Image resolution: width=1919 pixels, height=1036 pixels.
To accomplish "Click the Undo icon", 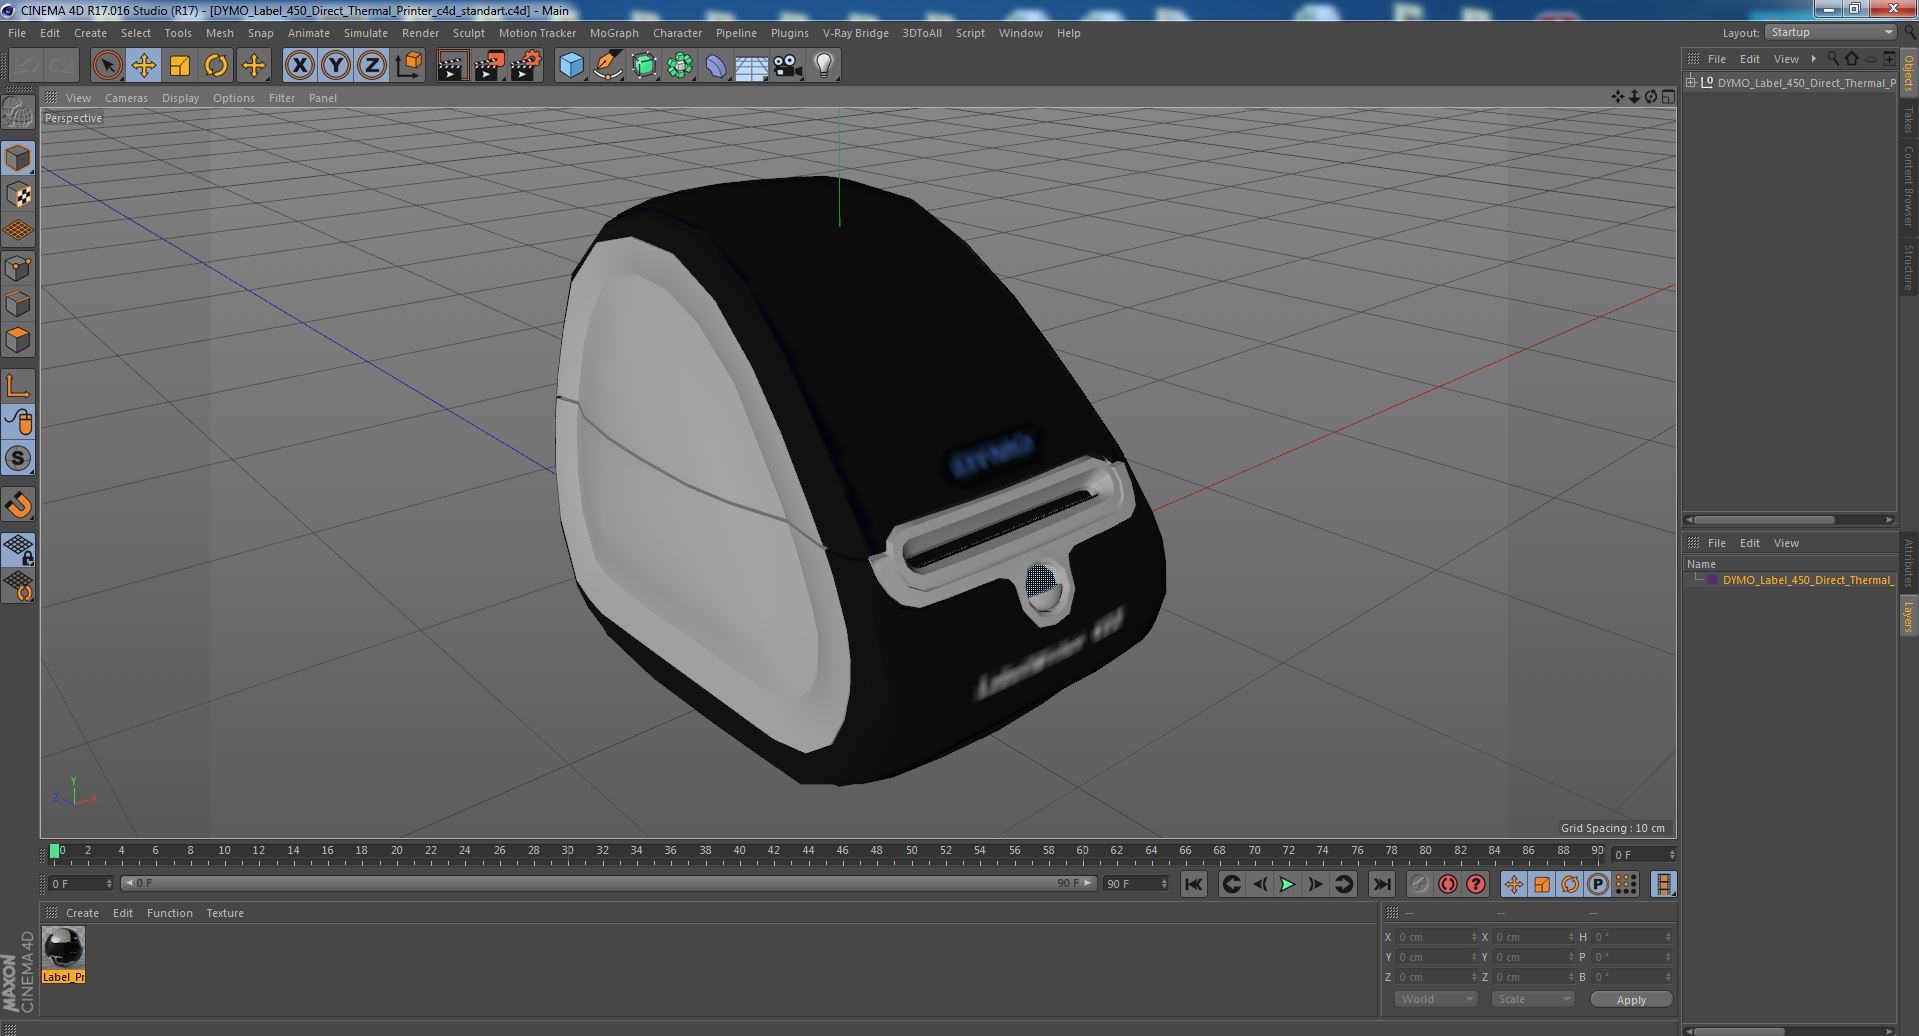I will tap(26, 66).
